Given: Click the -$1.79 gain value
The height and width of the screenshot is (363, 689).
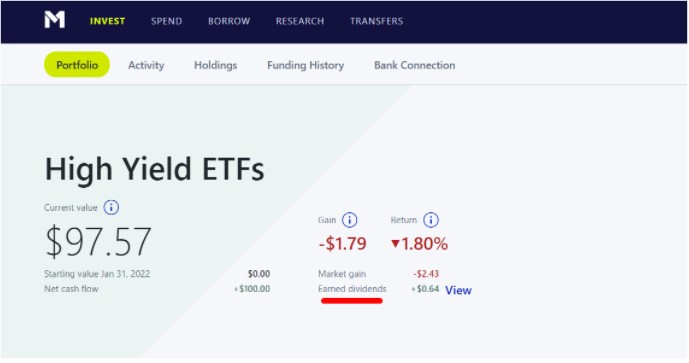Looking at the screenshot, I should (x=342, y=243).
